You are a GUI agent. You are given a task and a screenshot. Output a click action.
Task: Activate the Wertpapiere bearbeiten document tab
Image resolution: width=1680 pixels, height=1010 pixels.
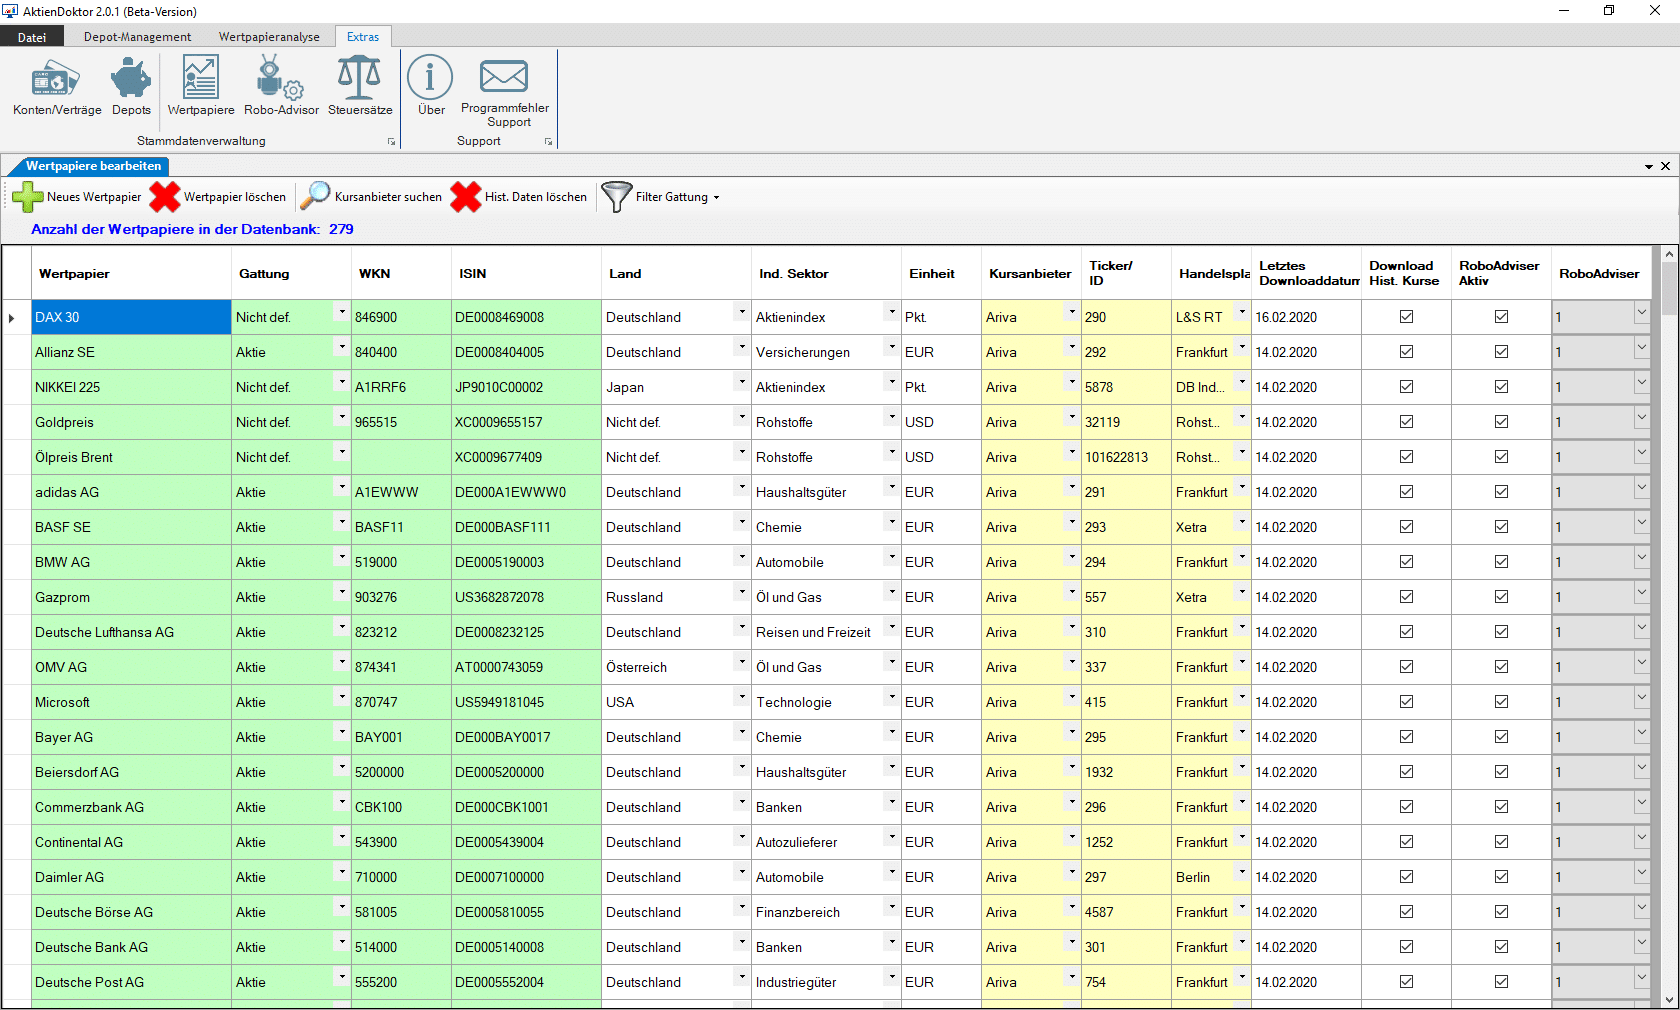tap(94, 166)
